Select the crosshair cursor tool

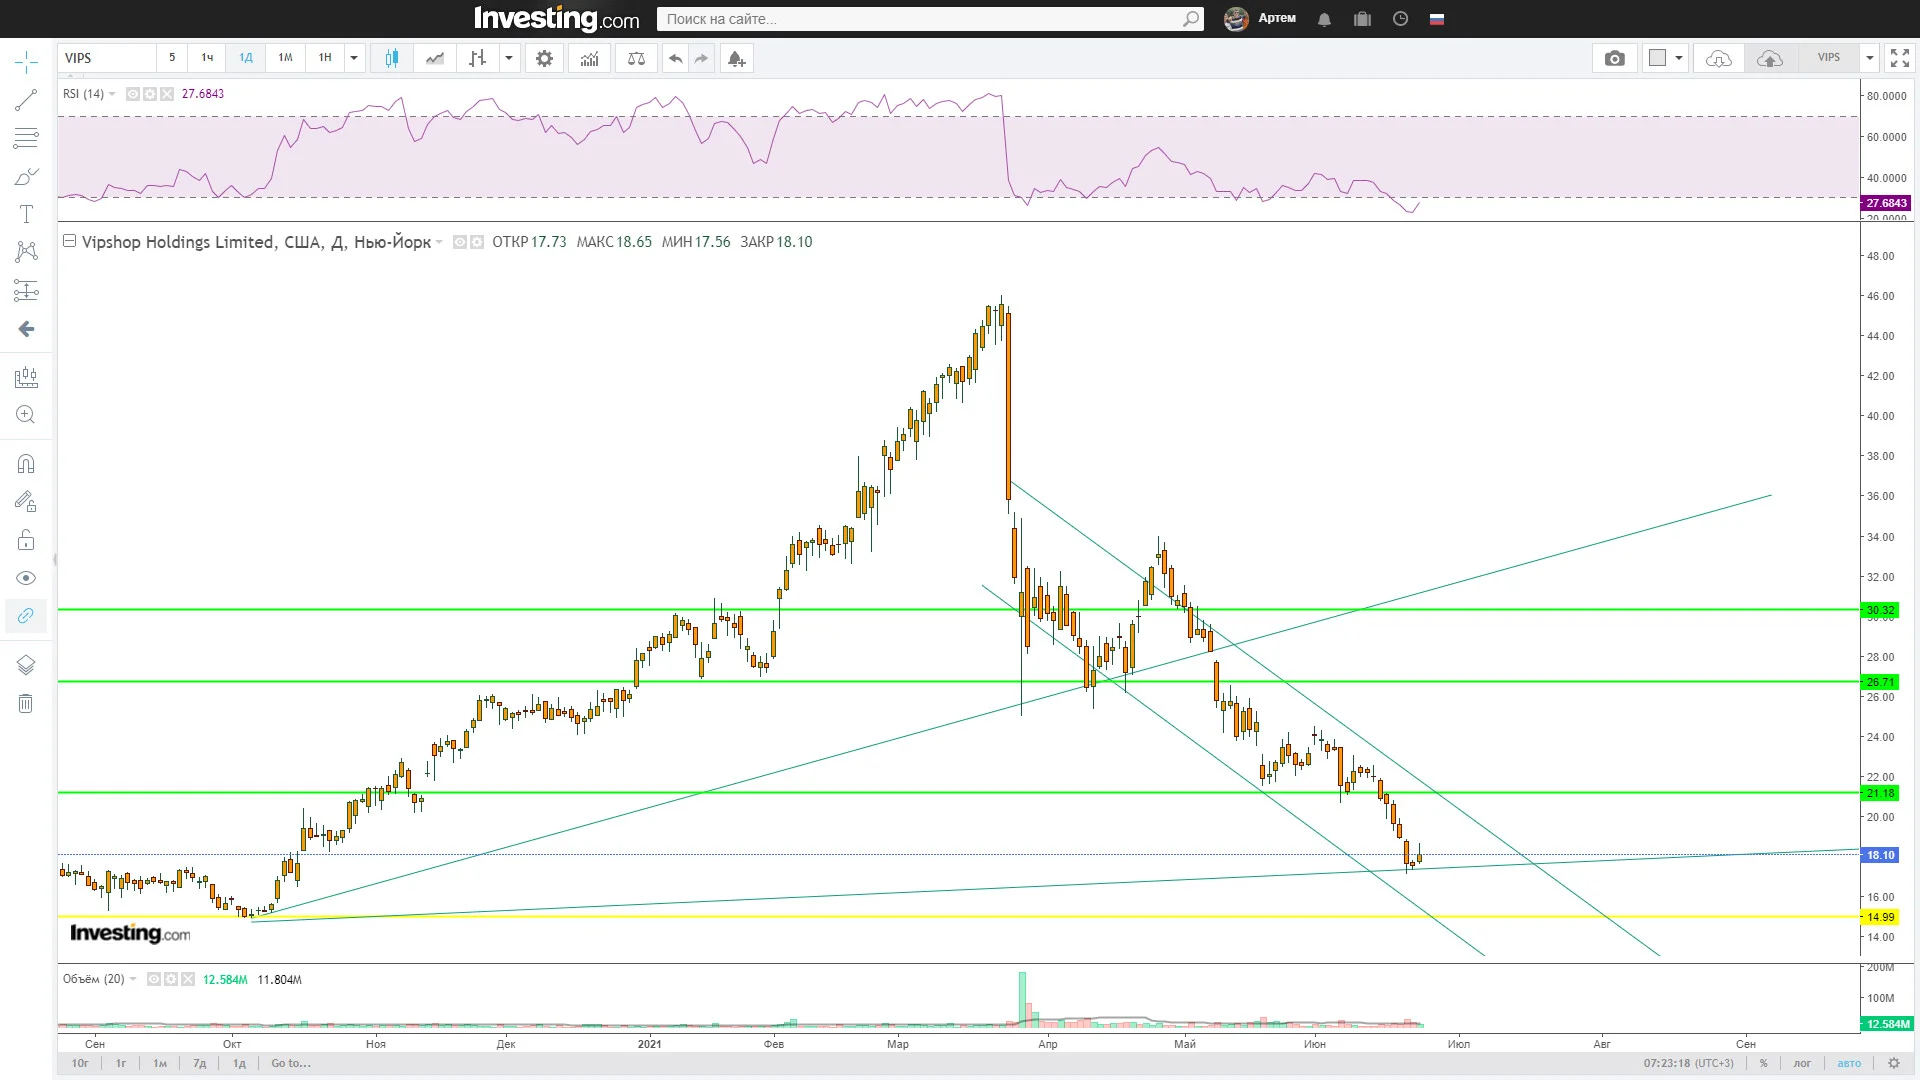pyautogui.click(x=26, y=62)
